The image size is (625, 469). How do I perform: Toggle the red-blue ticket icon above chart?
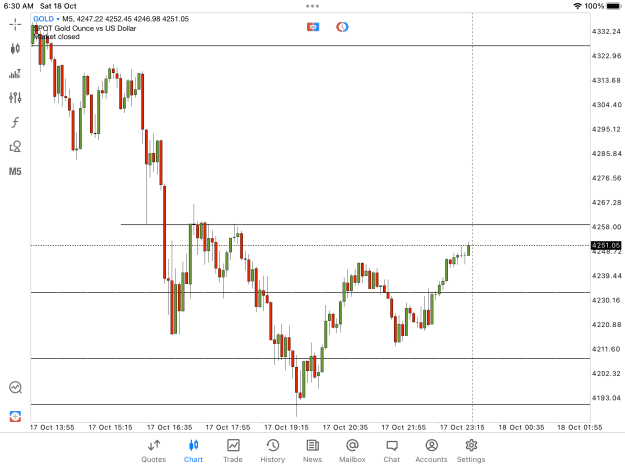313,27
